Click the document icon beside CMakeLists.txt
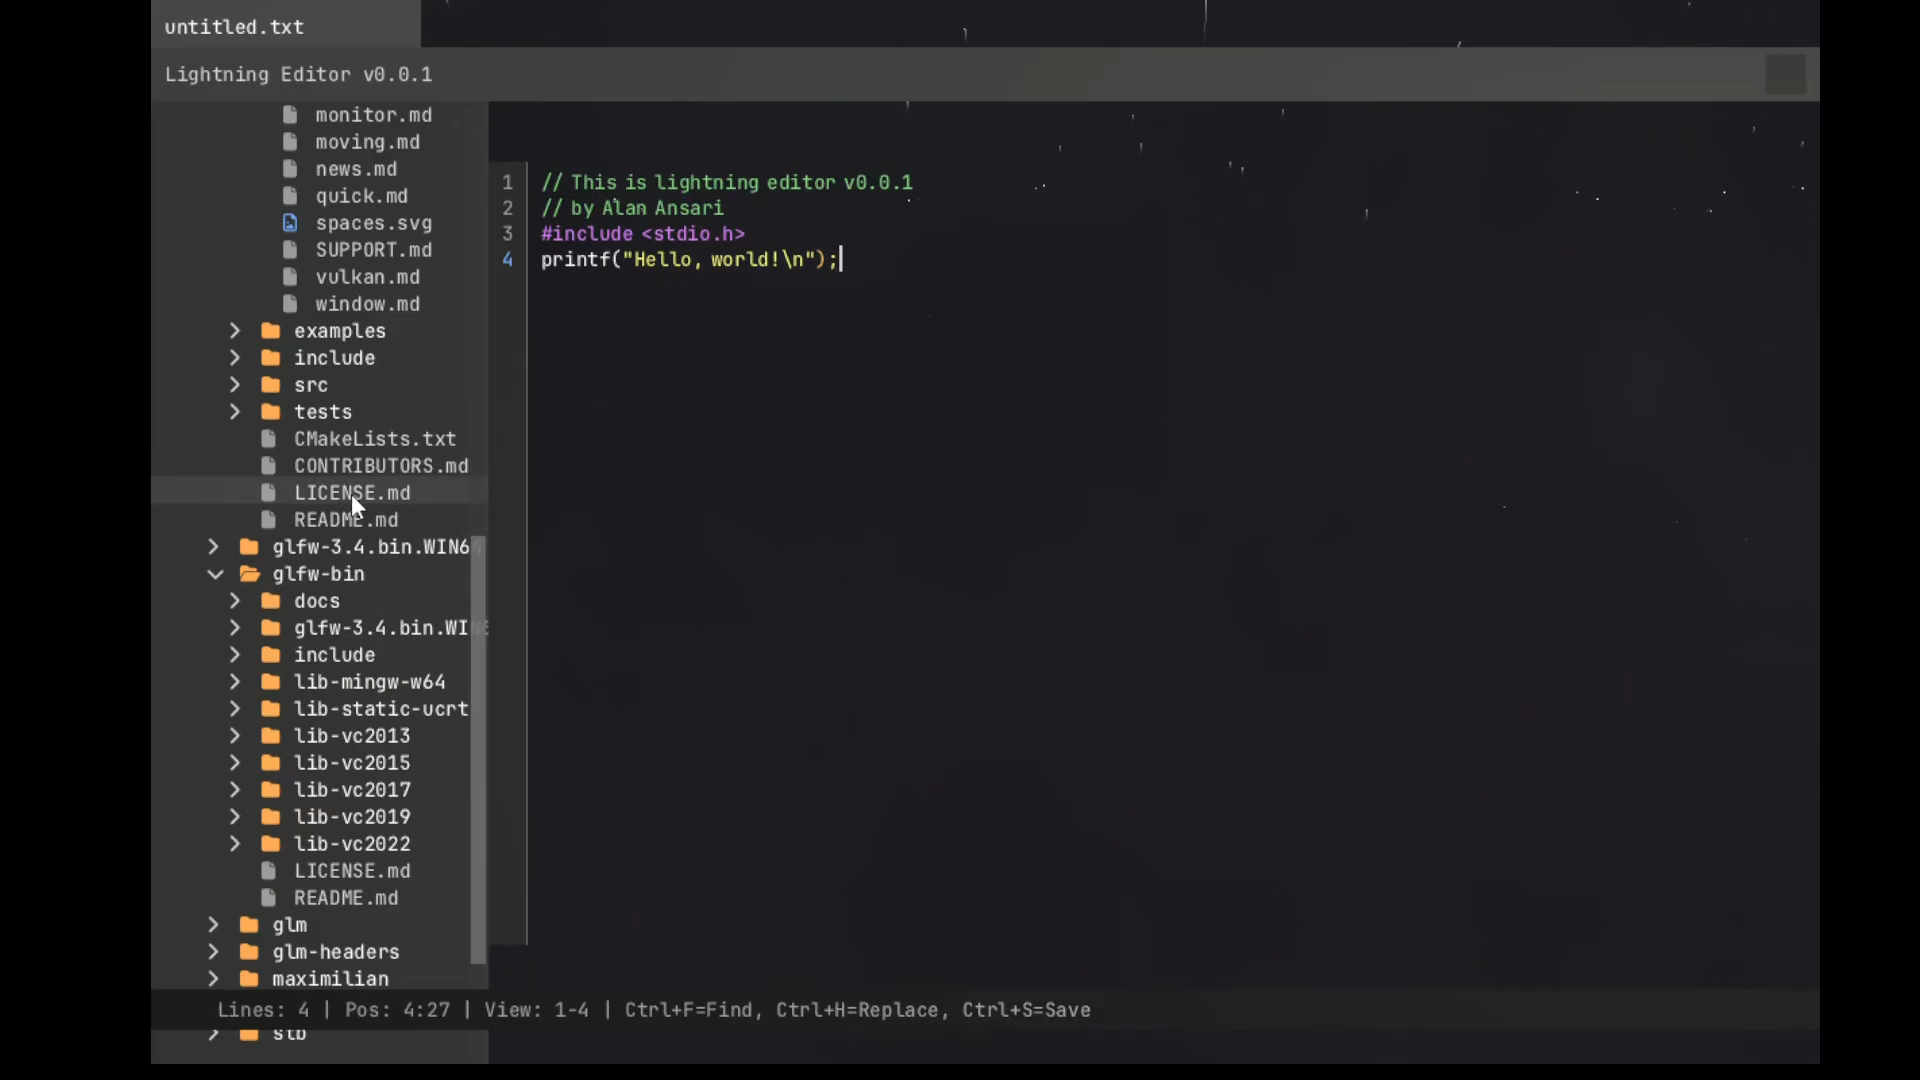Viewport: 1920px width, 1080px height. pos(269,438)
